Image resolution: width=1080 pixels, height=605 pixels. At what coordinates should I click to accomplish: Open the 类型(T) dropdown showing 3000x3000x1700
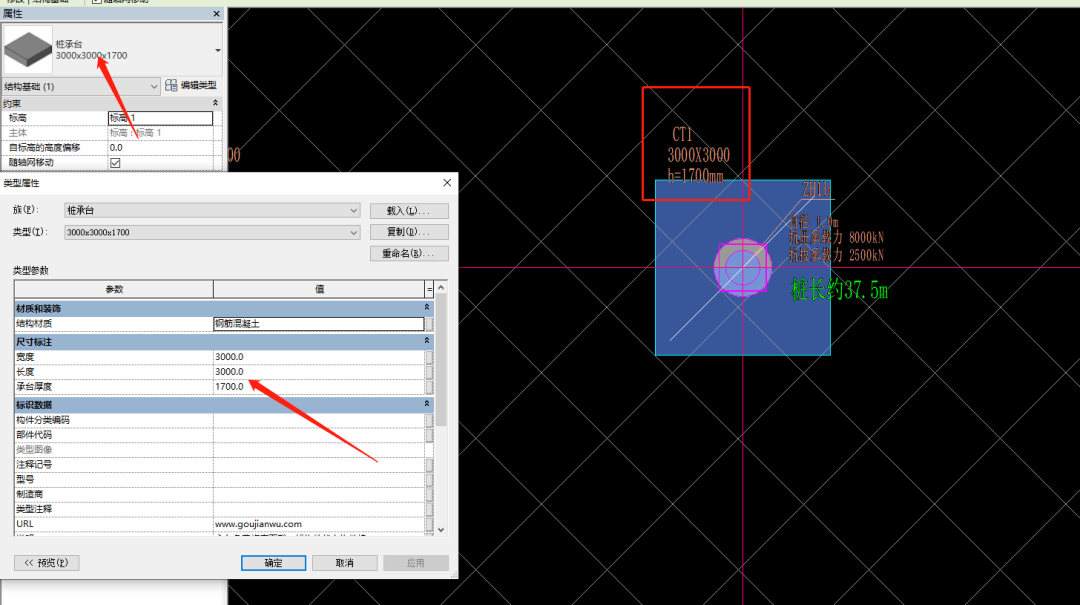click(x=212, y=232)
